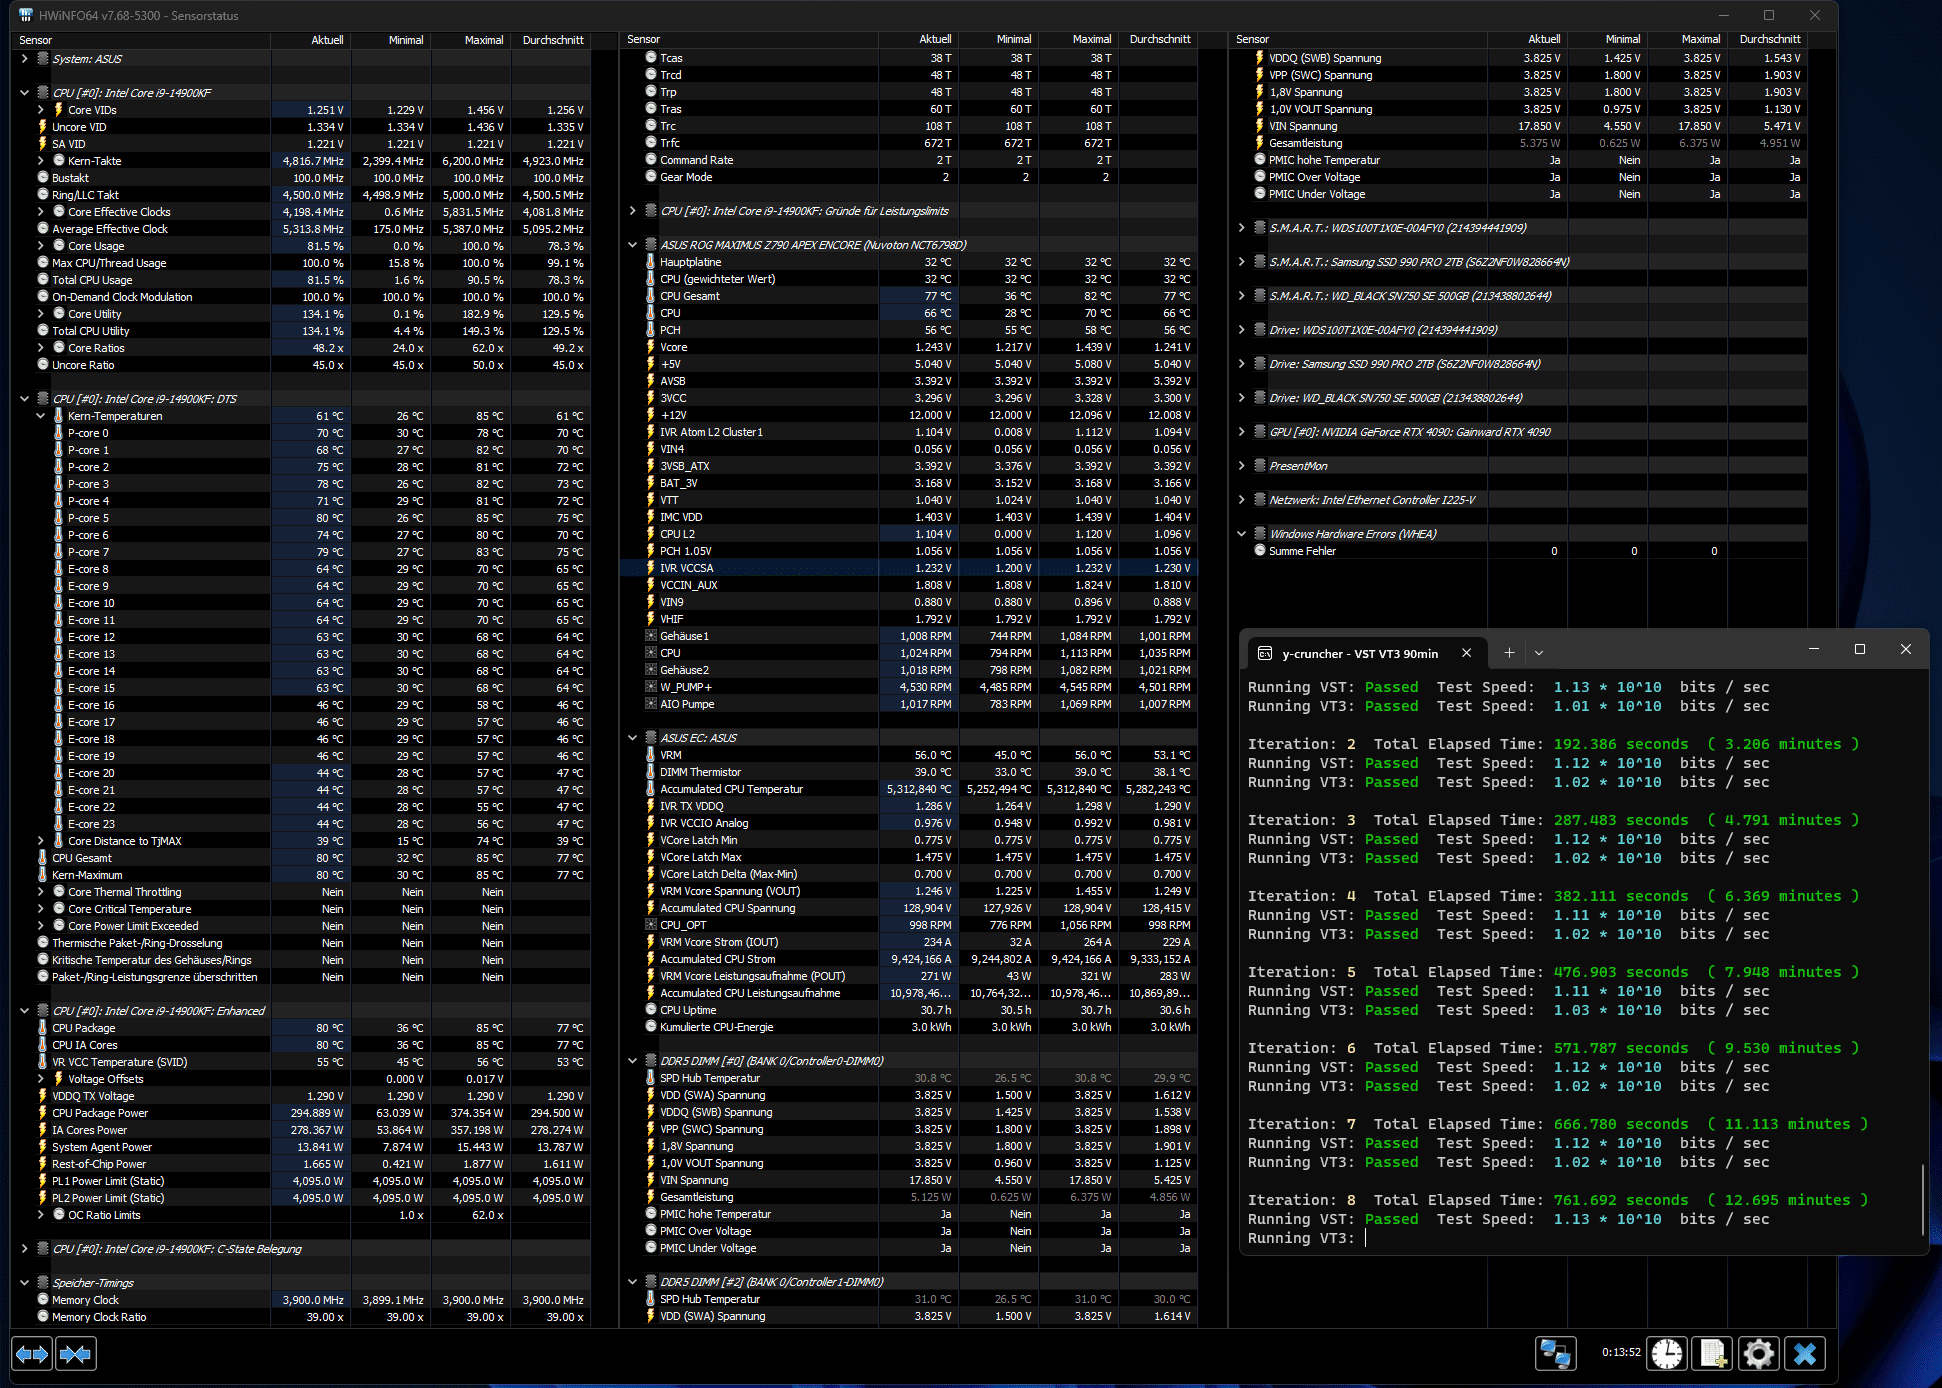Collapse Windows Hardware Errors (WHEA) group

point(1242,534)
